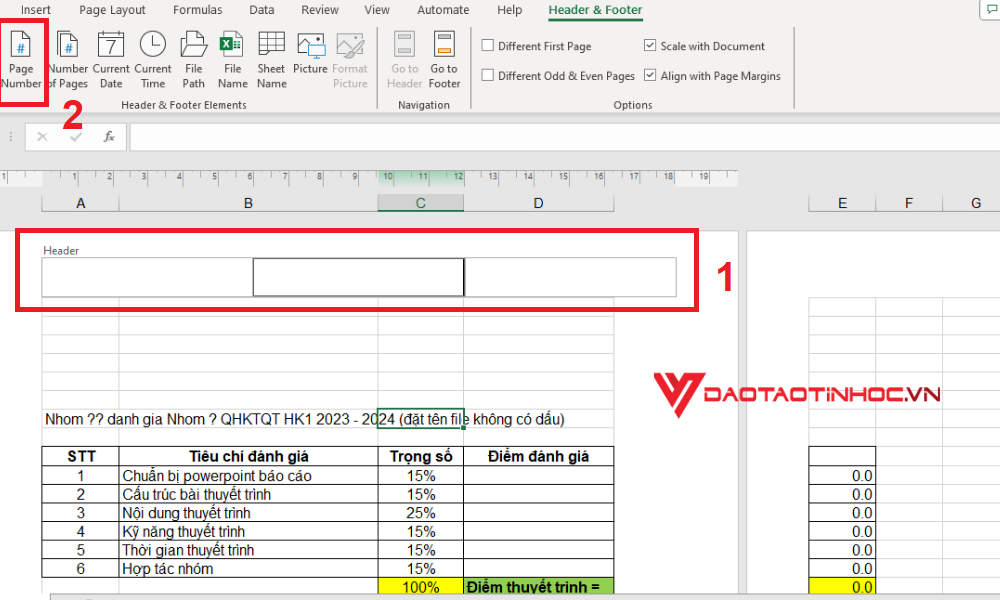Click into the formula bar input
This screenshot has width=1000, height=600.
pyautogui.click(x=564, y=136)
